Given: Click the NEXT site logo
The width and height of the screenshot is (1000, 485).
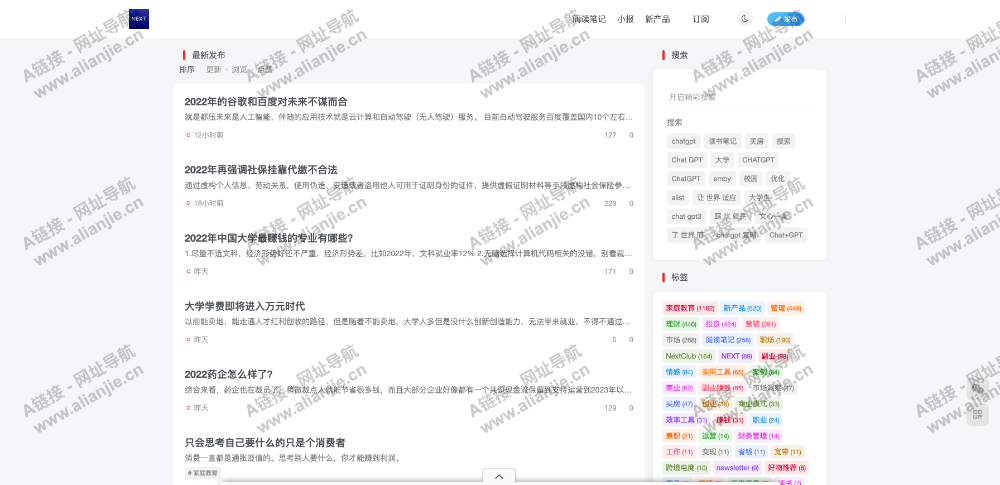Looking at the screenshot, I should click(138, 19).
